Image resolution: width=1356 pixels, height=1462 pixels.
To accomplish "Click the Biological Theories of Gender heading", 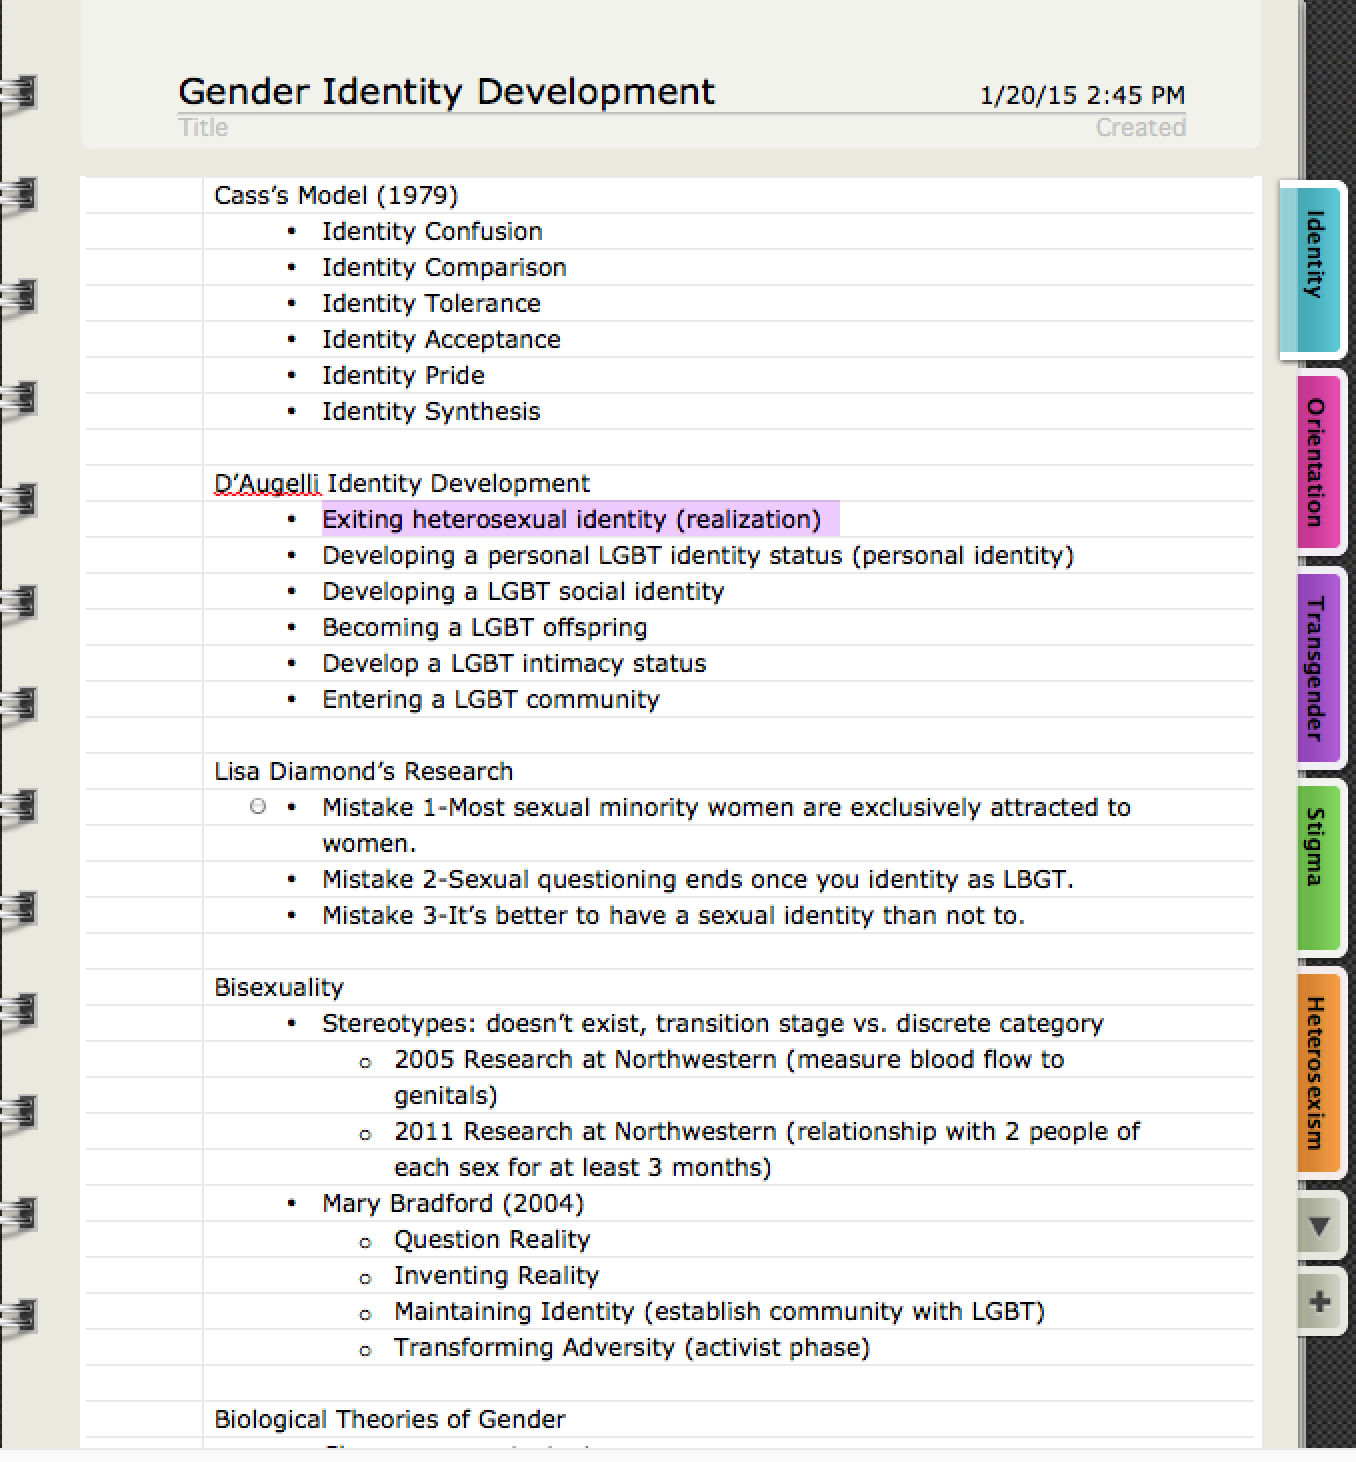I will [x=389, y=1420].
